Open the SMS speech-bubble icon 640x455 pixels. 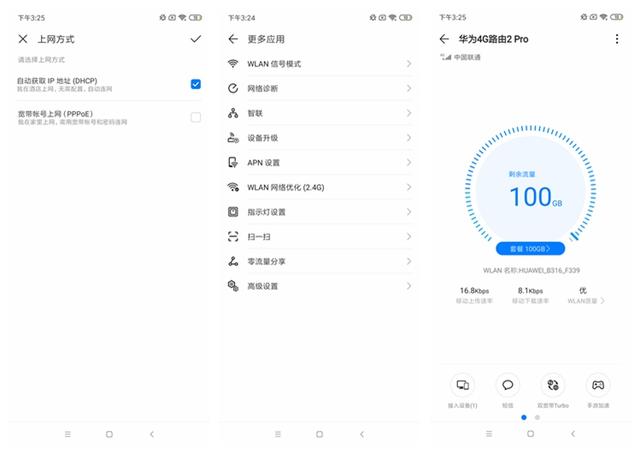click(x=508, y=385)
